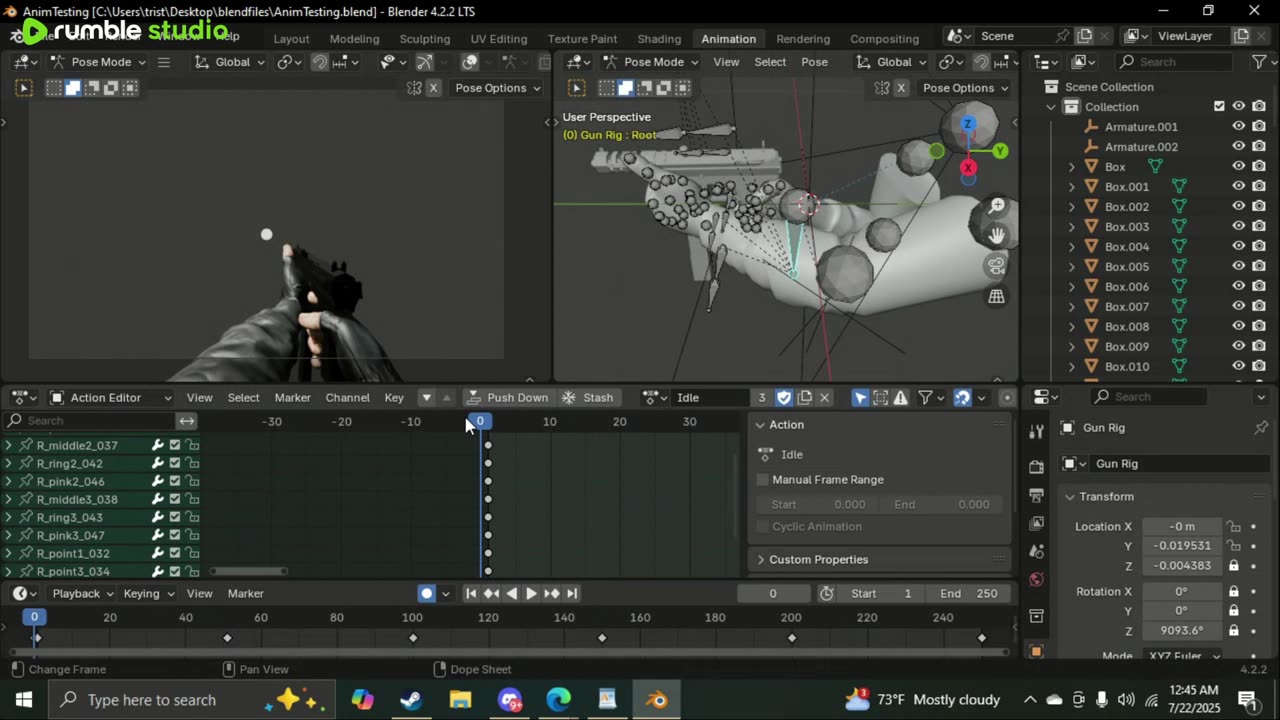This screenshot has width=1280, height=720.
Task: Toggle the Location X lock icon
Action: [1234, 526]
